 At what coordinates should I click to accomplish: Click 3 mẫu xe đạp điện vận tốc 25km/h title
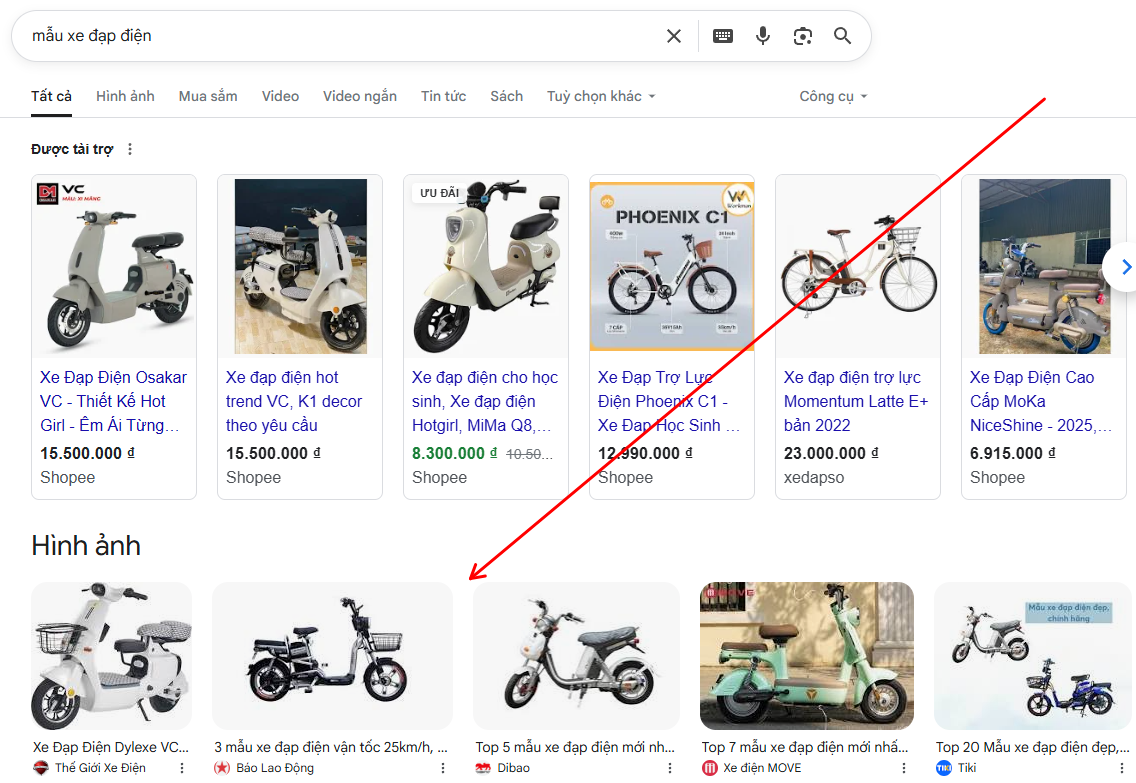point(331,747)
